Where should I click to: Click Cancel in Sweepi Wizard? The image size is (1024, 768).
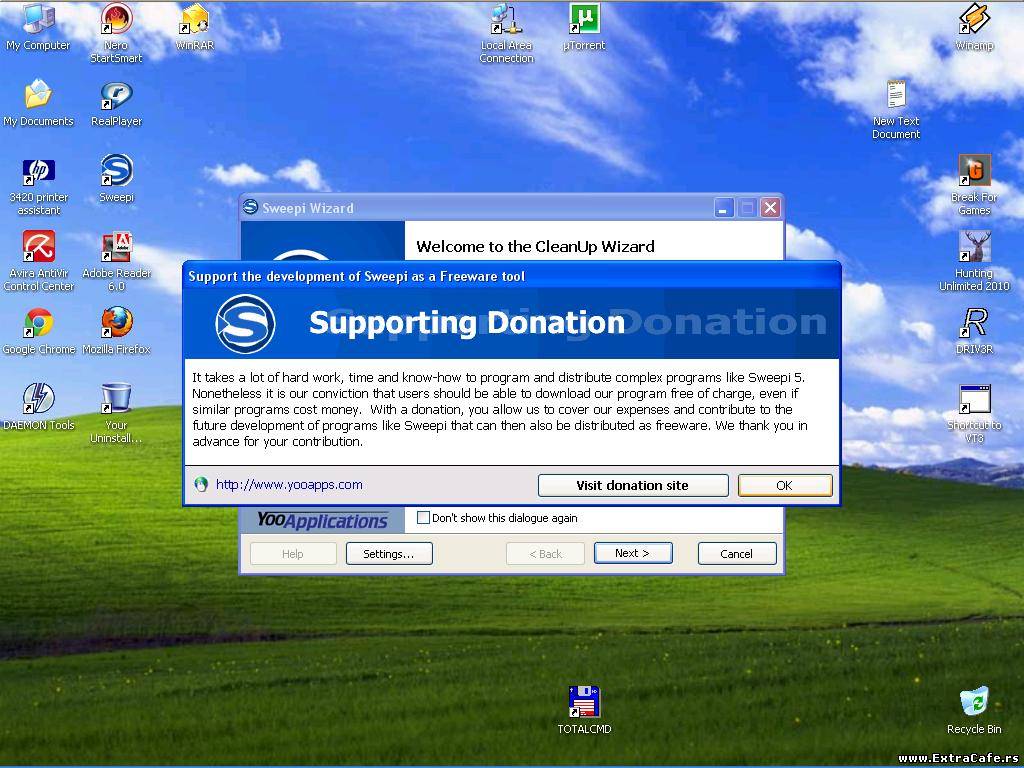point(737,553)
